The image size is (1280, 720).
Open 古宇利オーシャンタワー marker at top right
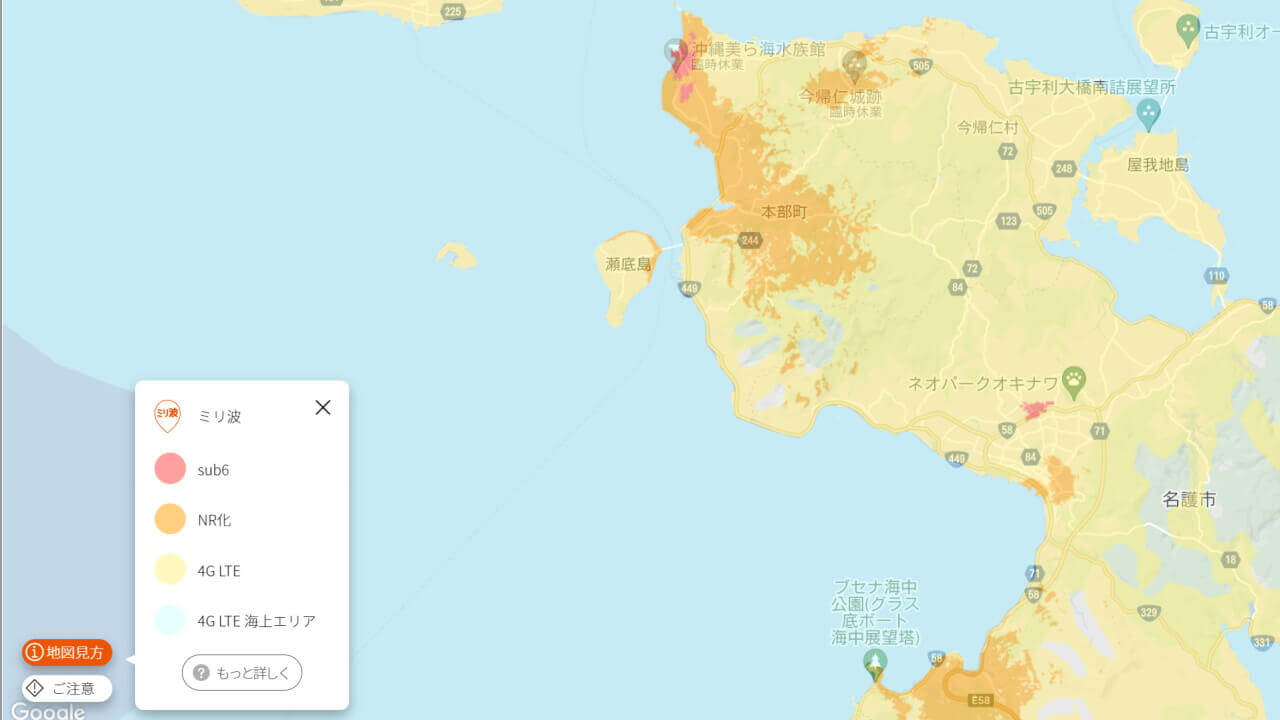(1188, 30)
